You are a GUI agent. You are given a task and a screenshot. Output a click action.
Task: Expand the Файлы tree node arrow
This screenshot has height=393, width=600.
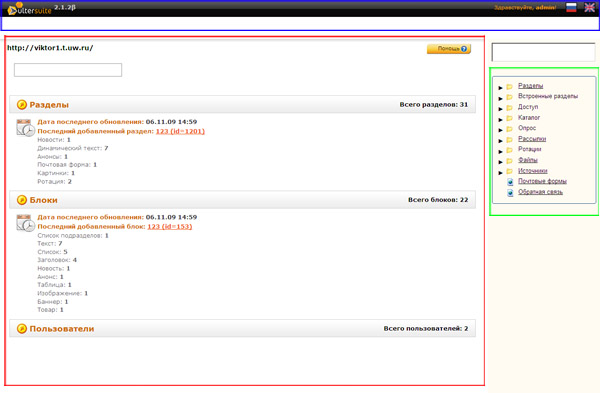pyautogui.click(x=500, y=162)
